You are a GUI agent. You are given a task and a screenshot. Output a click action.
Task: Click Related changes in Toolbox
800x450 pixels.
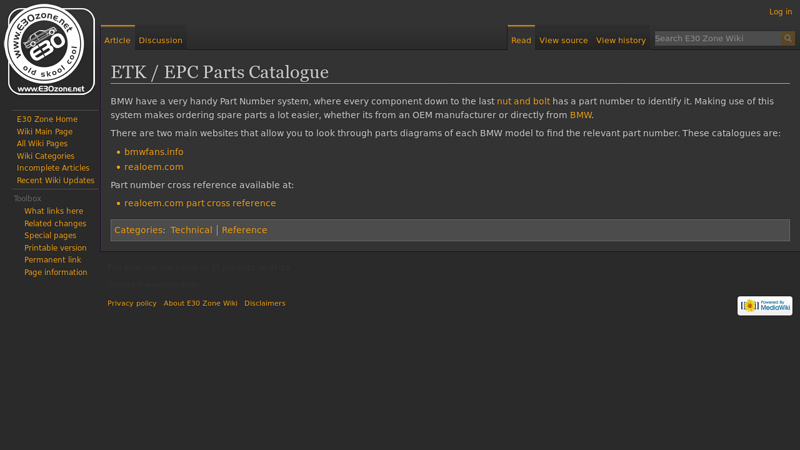55,223
